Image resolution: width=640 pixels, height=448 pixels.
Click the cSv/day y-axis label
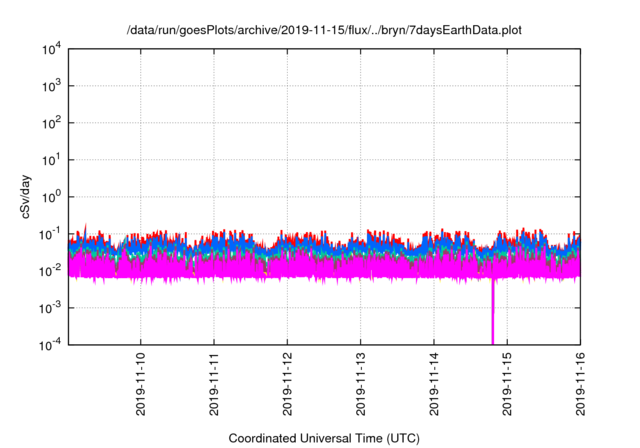pyautogui.click(x=25, y=197)
